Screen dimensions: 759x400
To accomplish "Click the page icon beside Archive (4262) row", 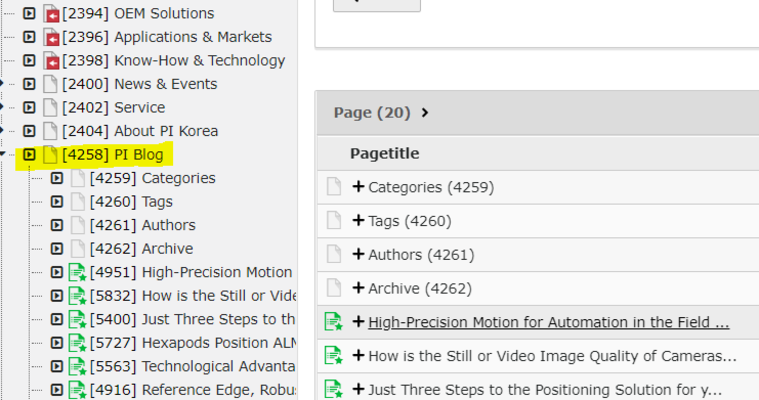I will [x=334, y=289].
